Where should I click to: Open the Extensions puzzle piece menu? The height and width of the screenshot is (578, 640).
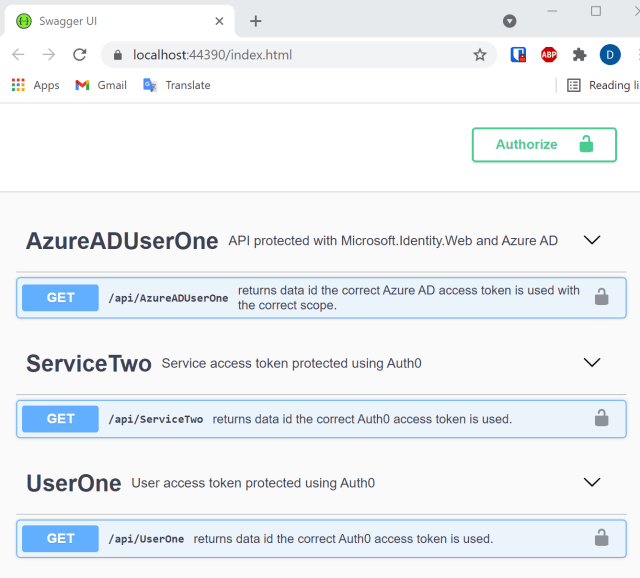[x=579, y=55]
